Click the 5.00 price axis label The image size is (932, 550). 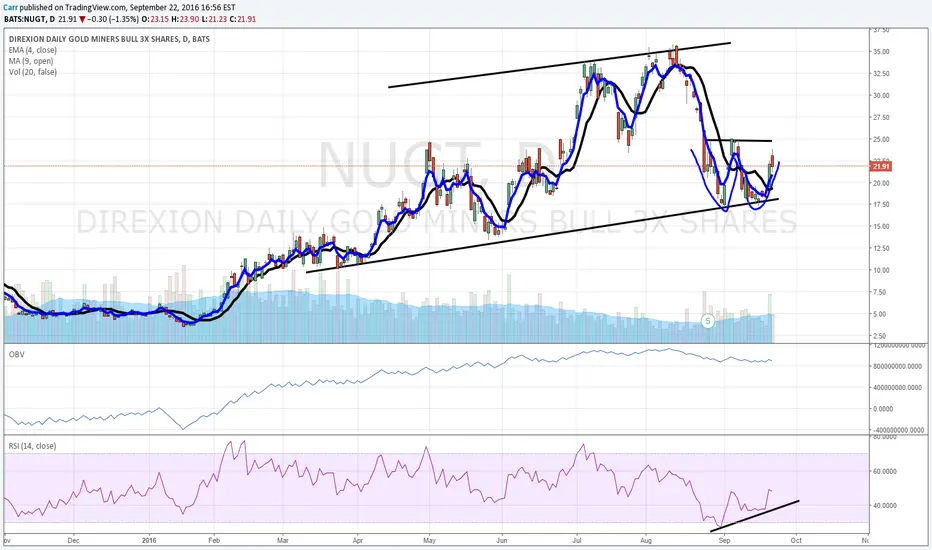(880, 314)
